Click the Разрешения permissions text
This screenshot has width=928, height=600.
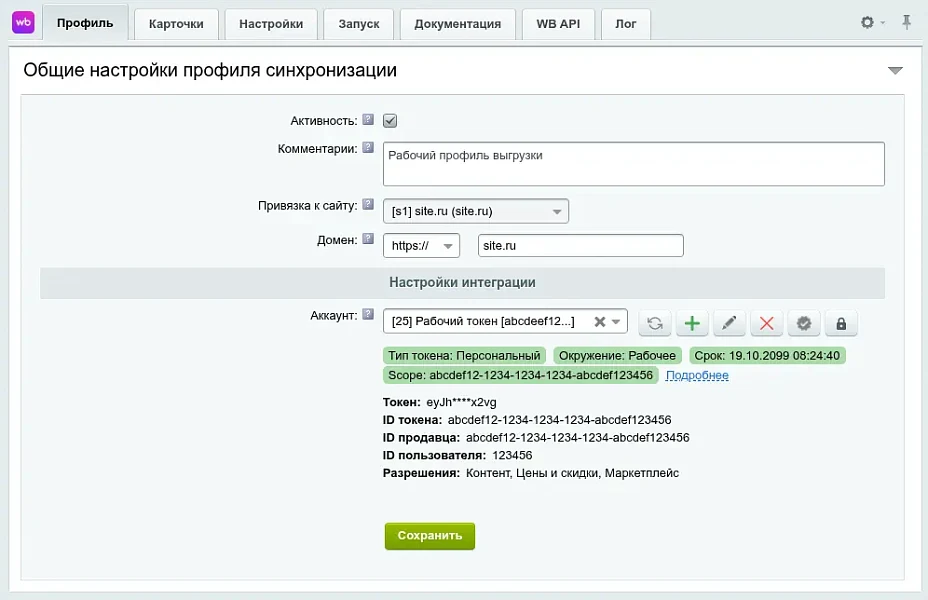point(572,473)
